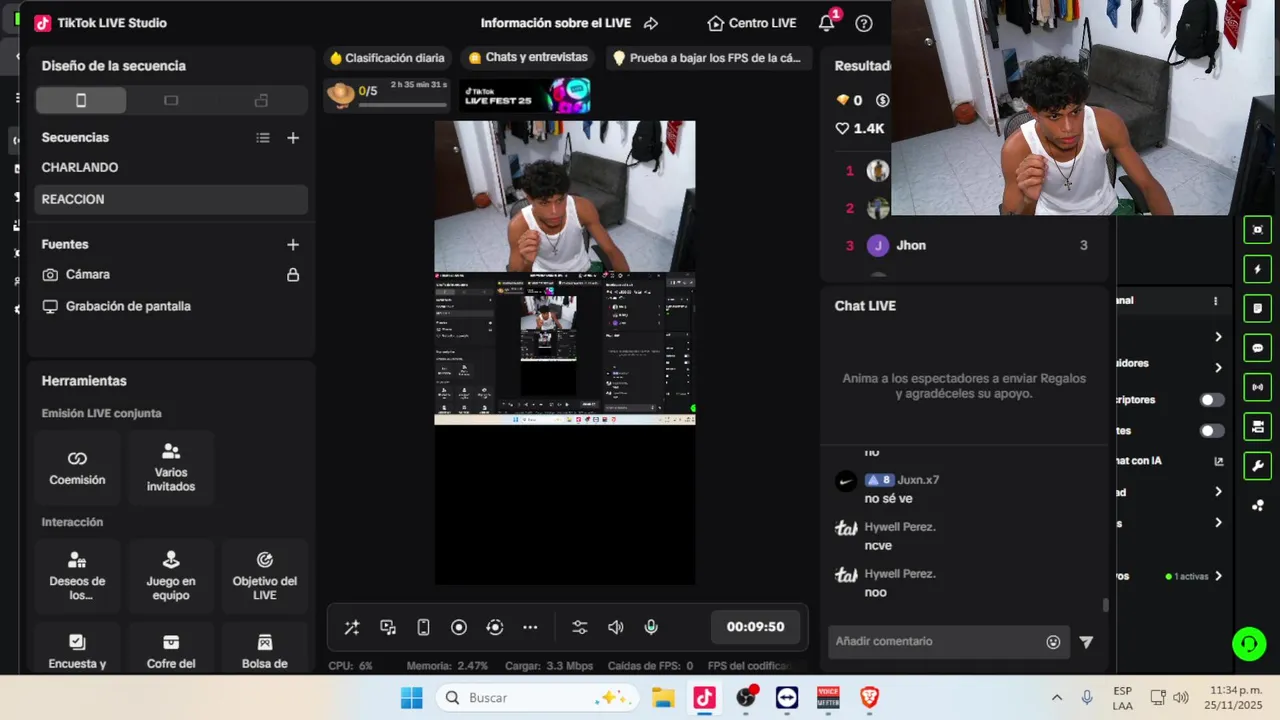Mute the speaker audio

pos(616,627)
